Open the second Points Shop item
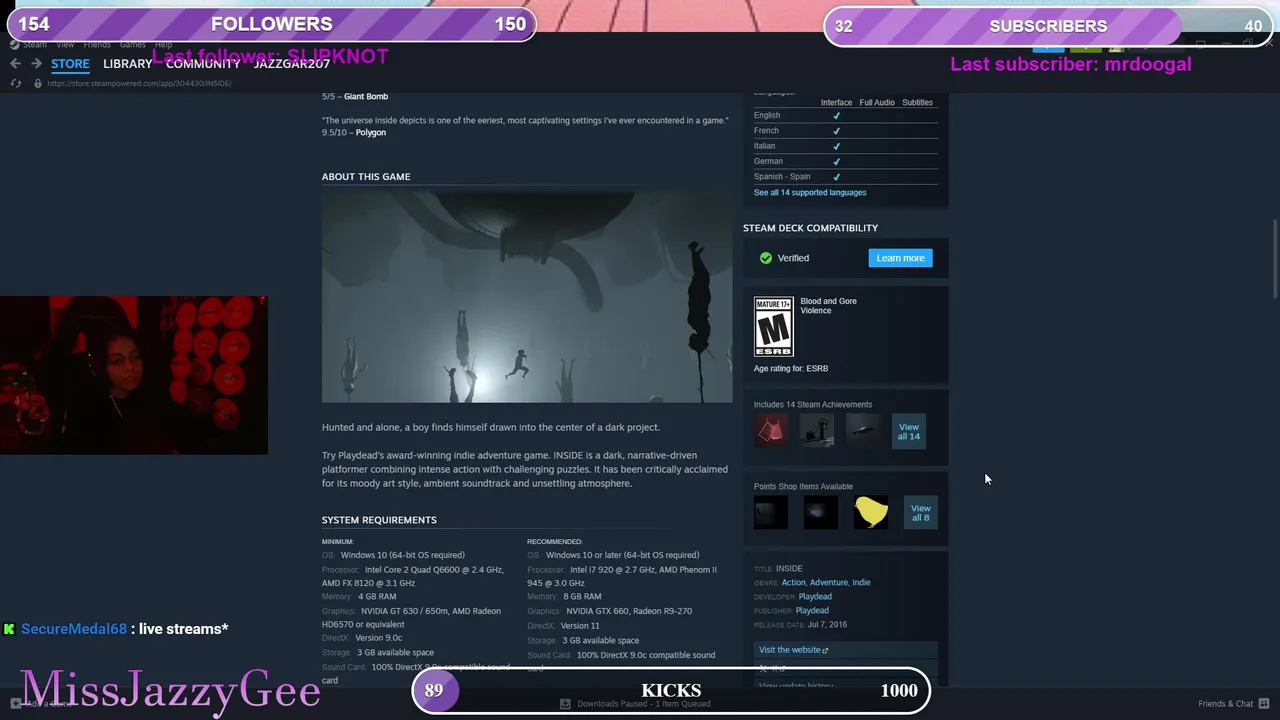This screenshot has height=720, width=1280. [821, 513]
